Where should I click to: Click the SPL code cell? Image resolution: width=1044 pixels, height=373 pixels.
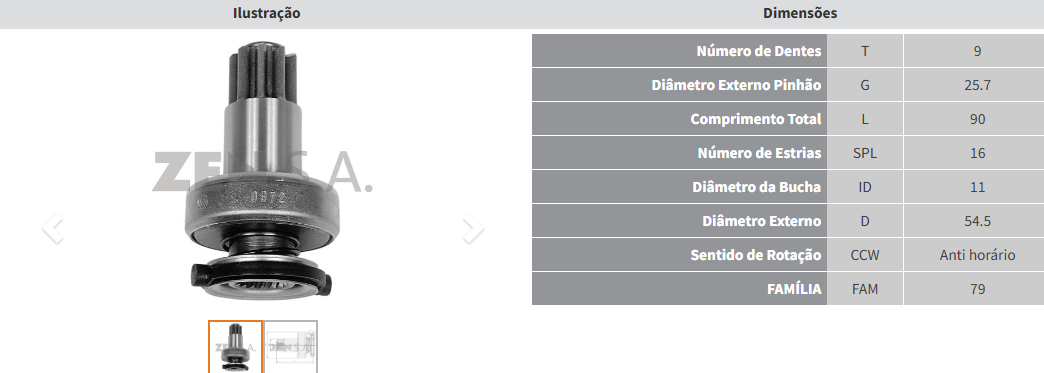click(x=865, y=153)
